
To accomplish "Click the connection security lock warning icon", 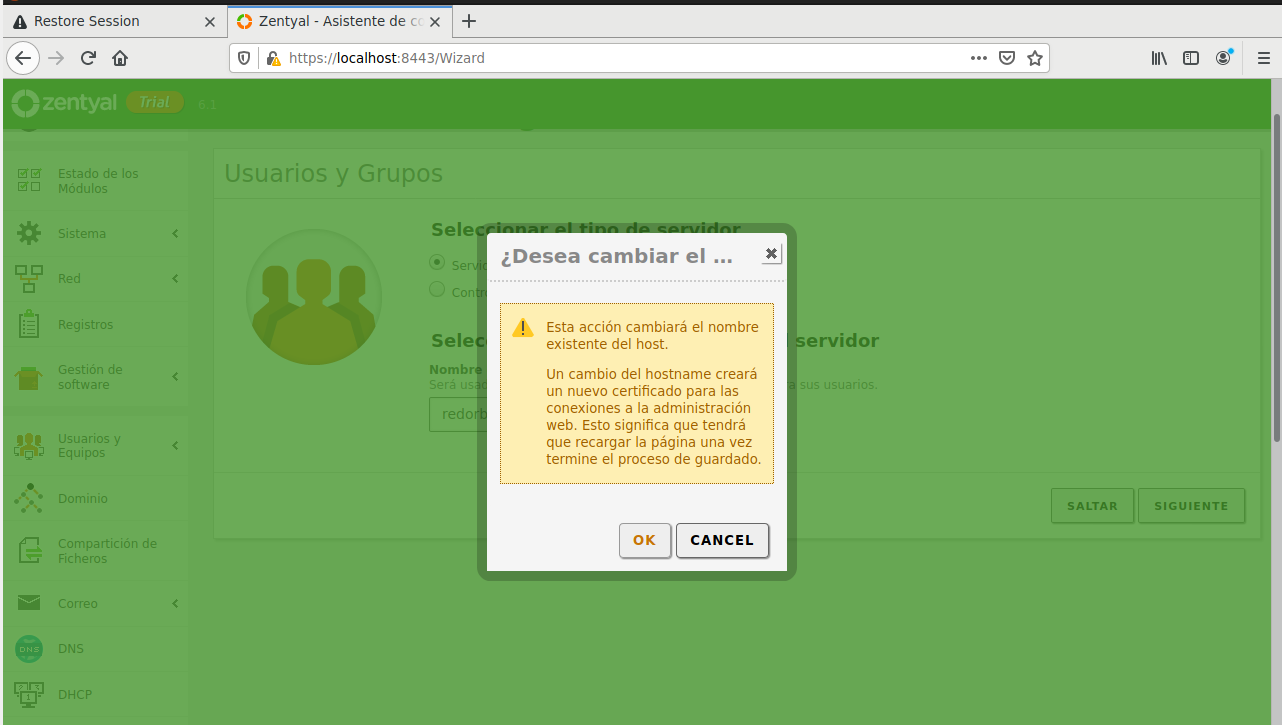I will click(273, 58).
